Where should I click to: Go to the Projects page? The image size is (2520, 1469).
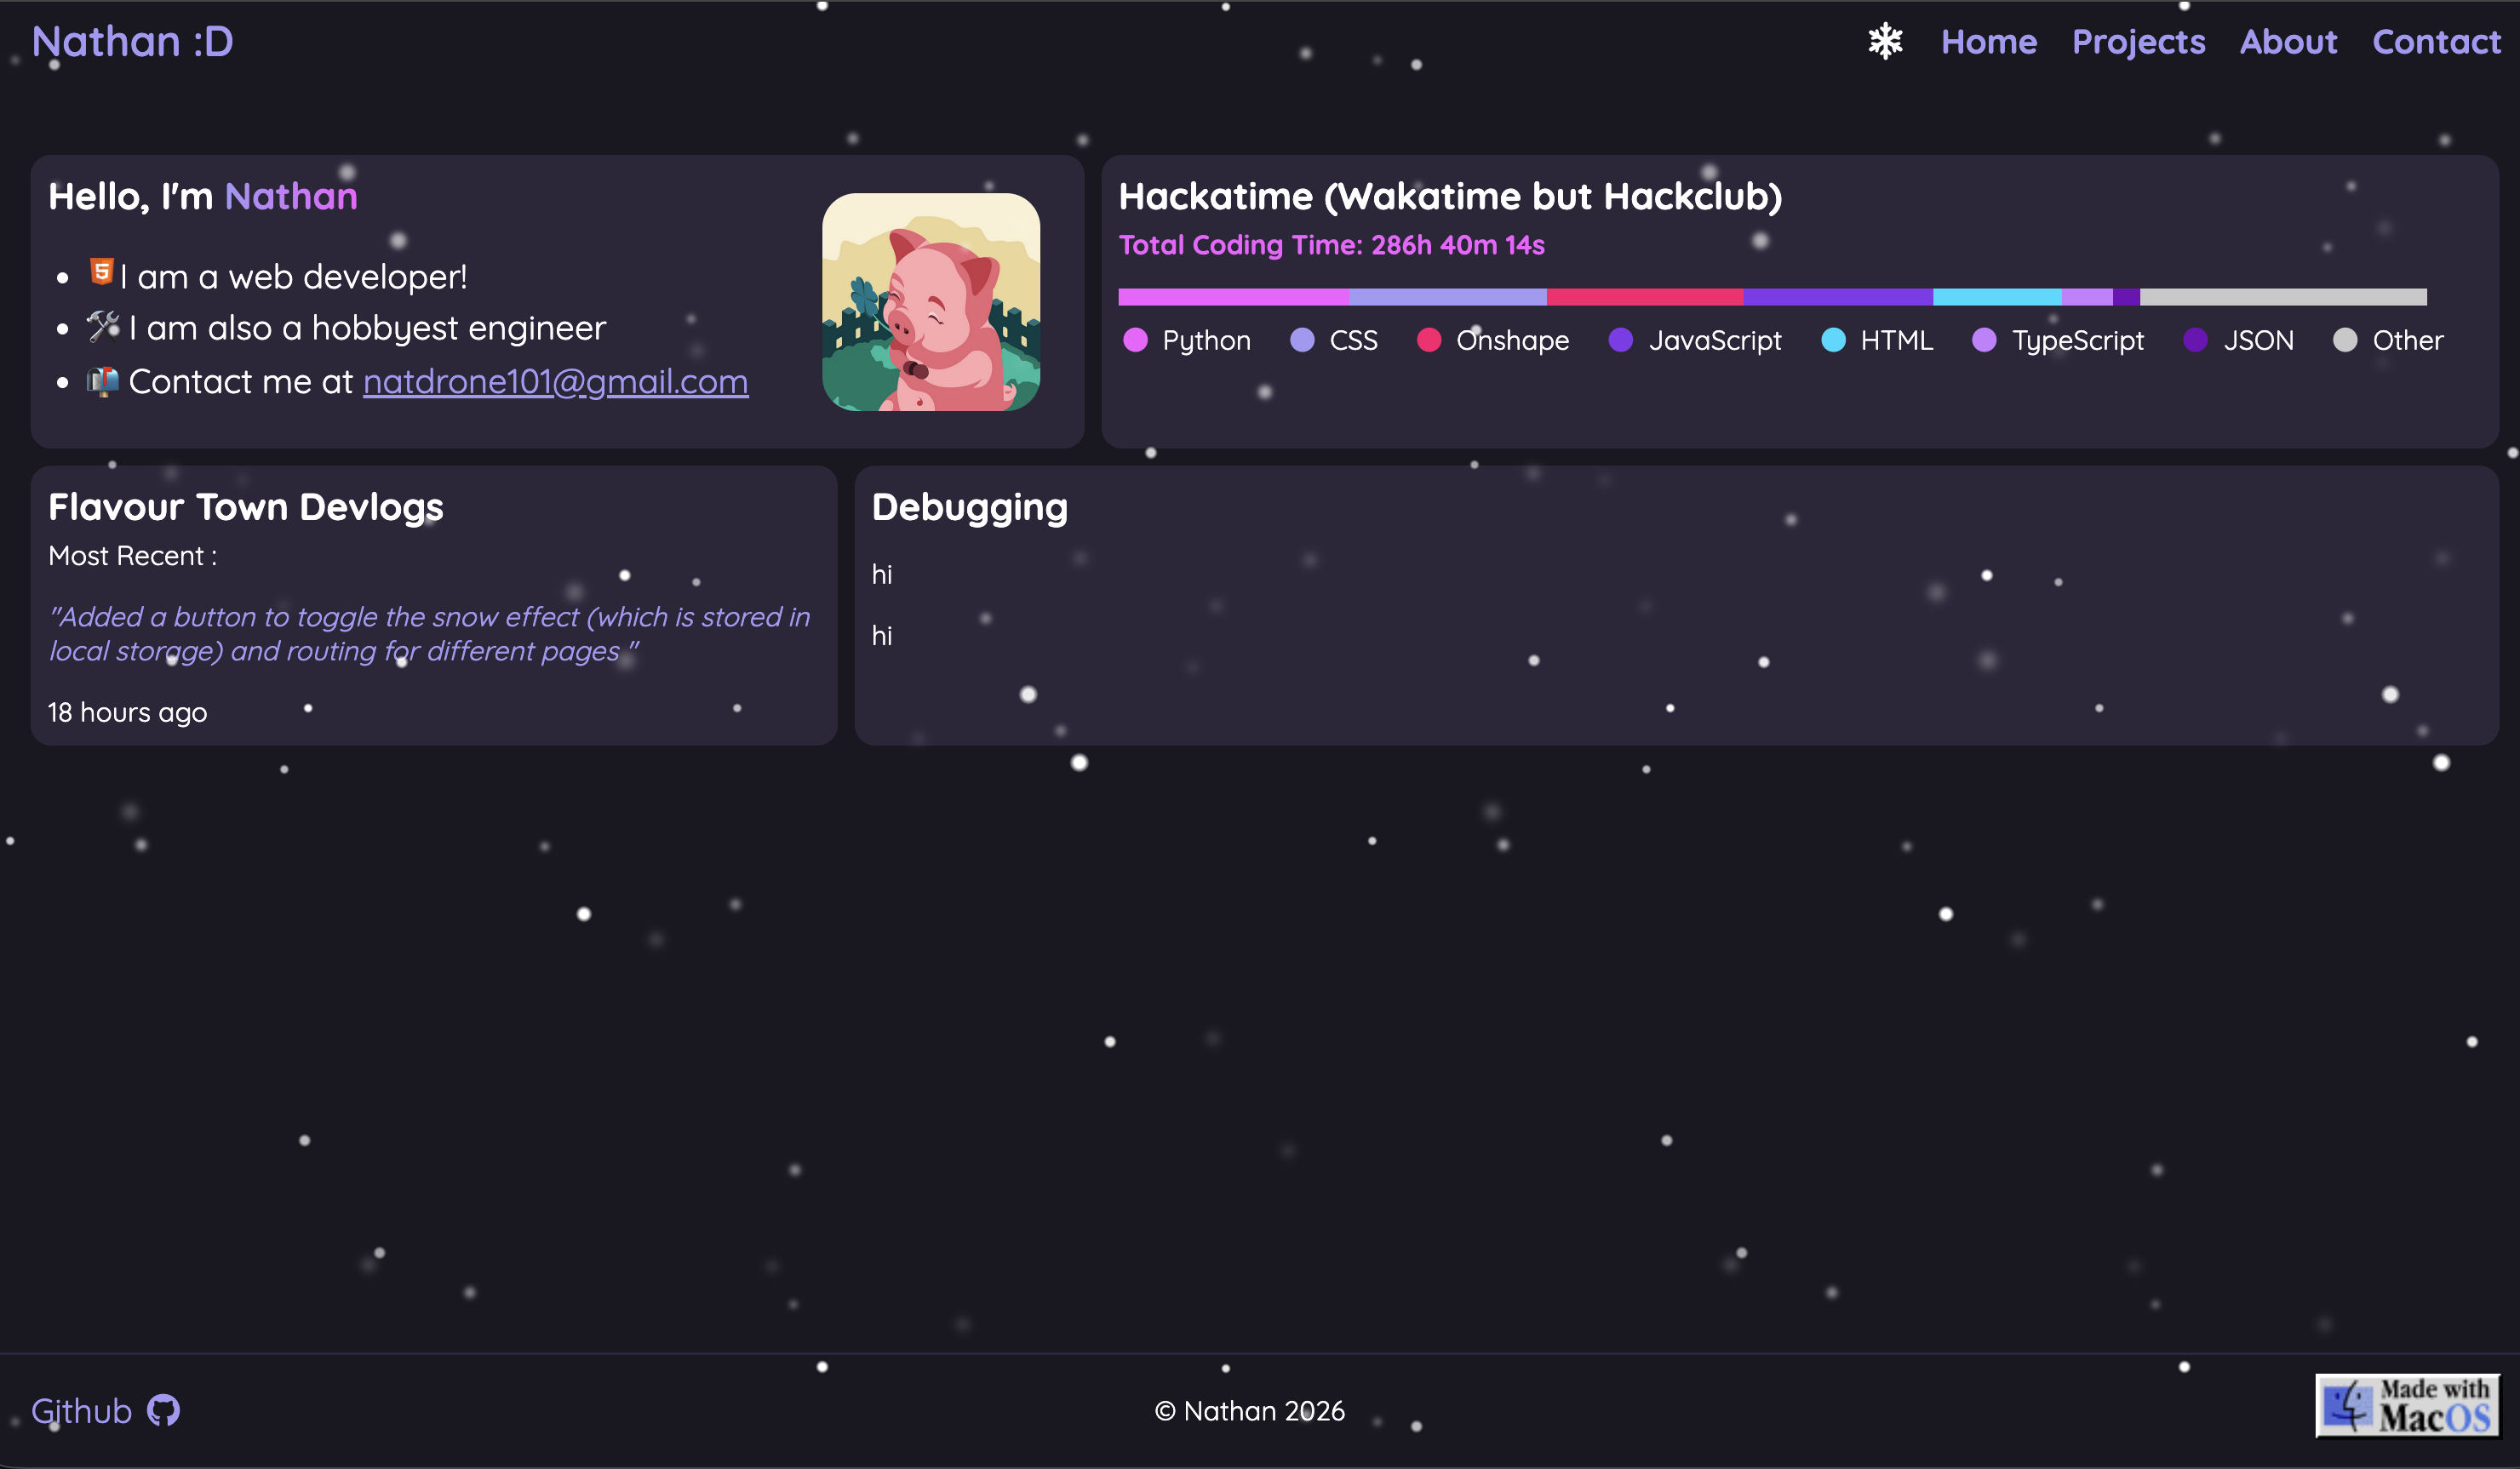[x=2138, y=42]
